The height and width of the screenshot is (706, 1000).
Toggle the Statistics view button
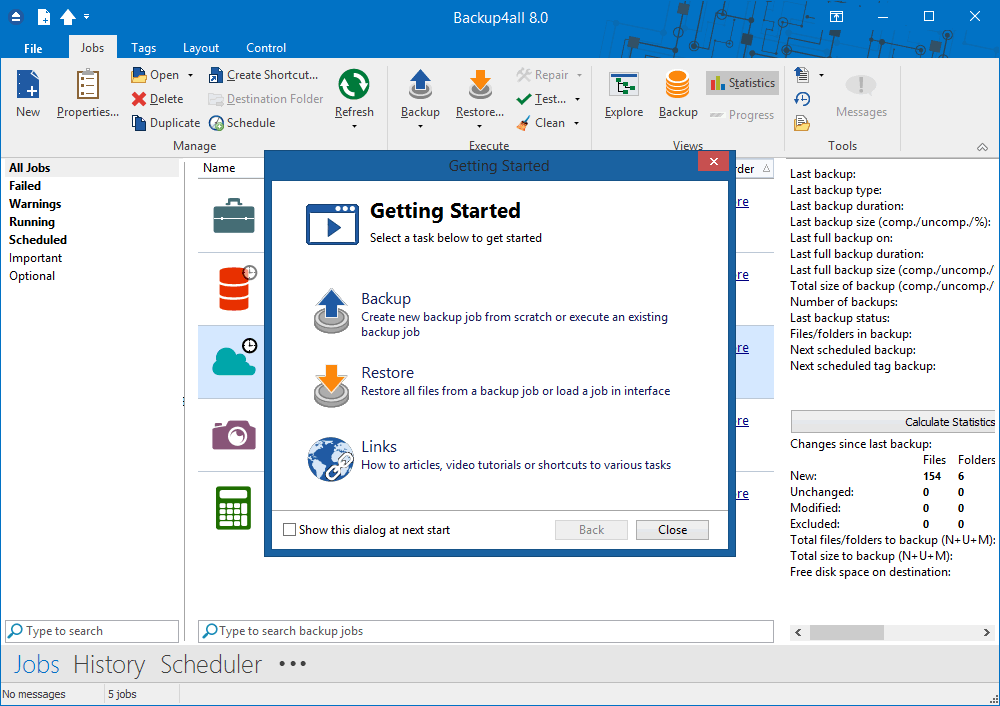tap(742, 83)
